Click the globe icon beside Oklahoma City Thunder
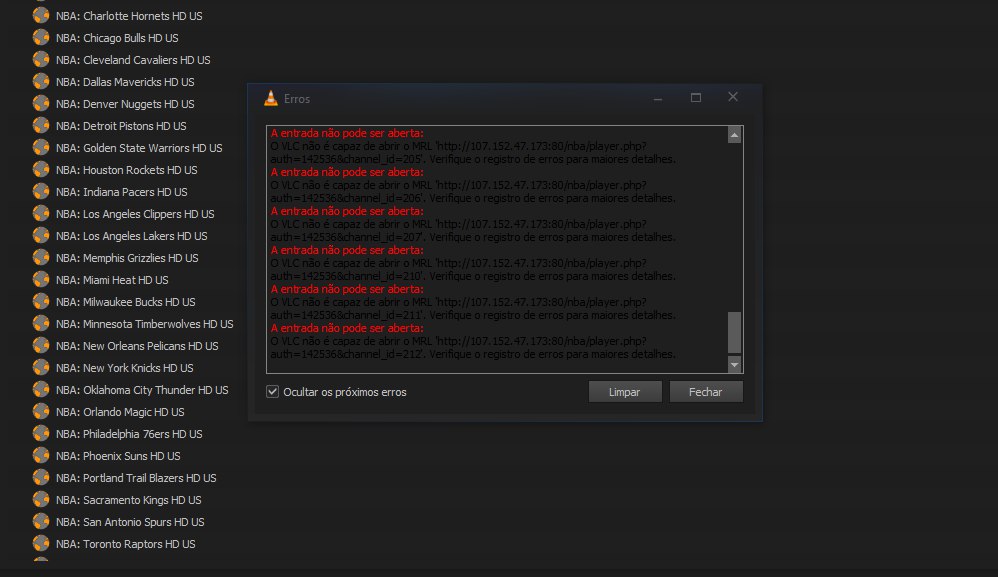 click(41, 389)
